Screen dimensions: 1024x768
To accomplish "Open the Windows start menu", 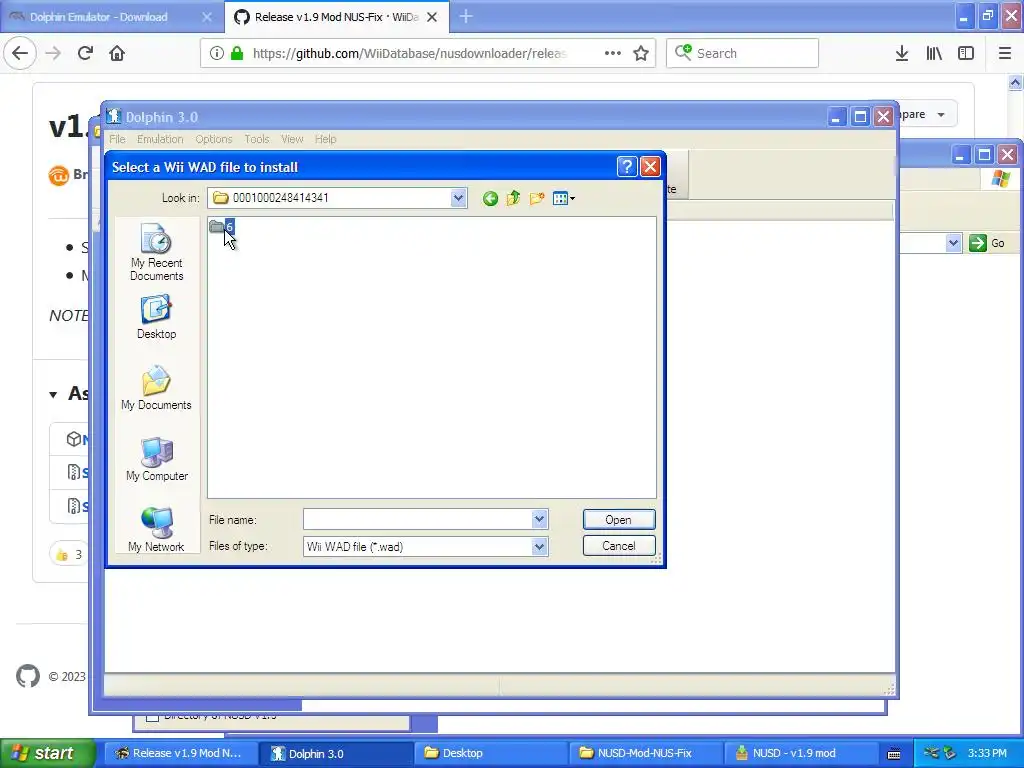I will tap(48, 753).
